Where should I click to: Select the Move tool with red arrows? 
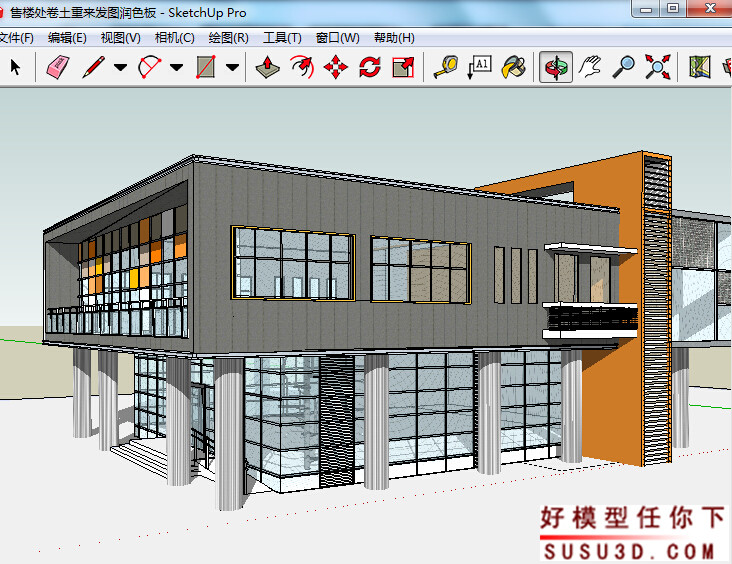pos(336,67)
